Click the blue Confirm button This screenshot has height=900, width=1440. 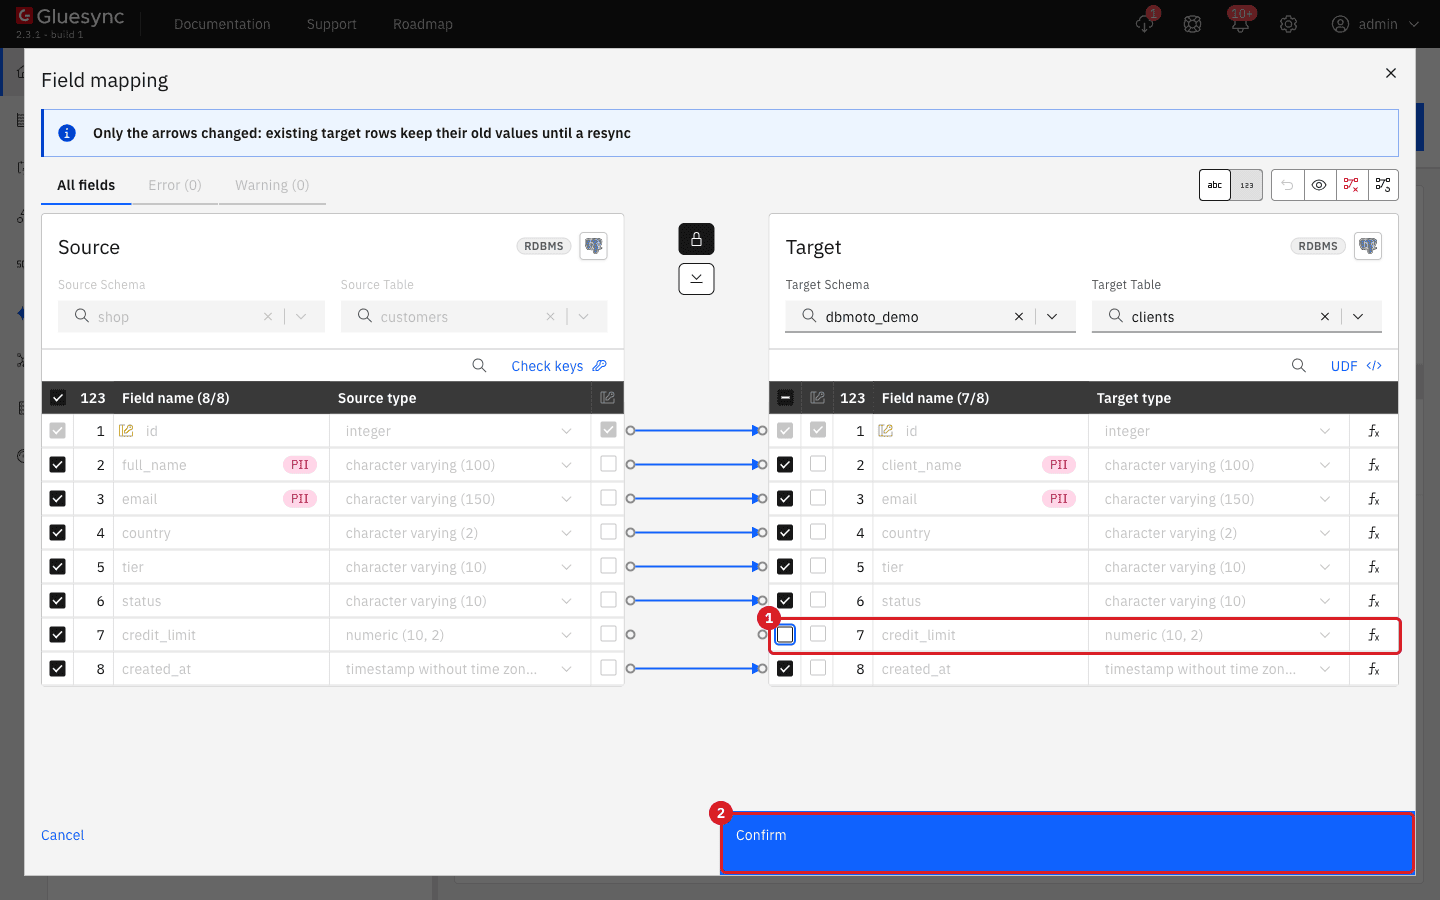click(1067, 843)
